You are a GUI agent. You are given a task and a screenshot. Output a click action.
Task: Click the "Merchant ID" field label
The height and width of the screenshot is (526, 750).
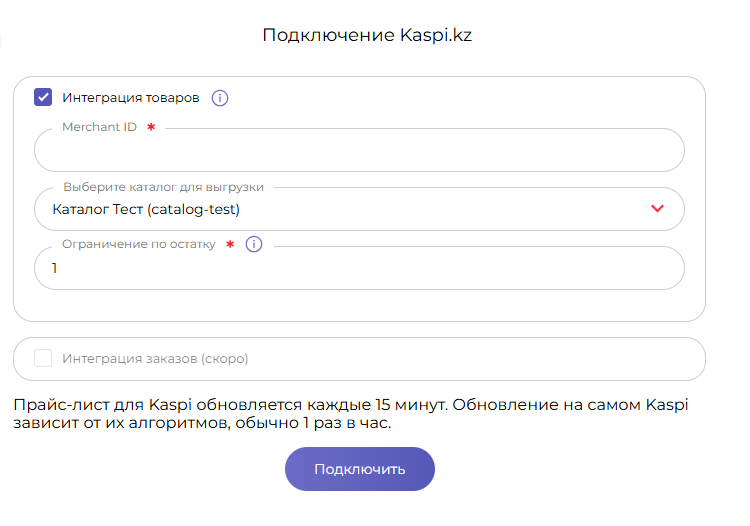coord(99,128)
